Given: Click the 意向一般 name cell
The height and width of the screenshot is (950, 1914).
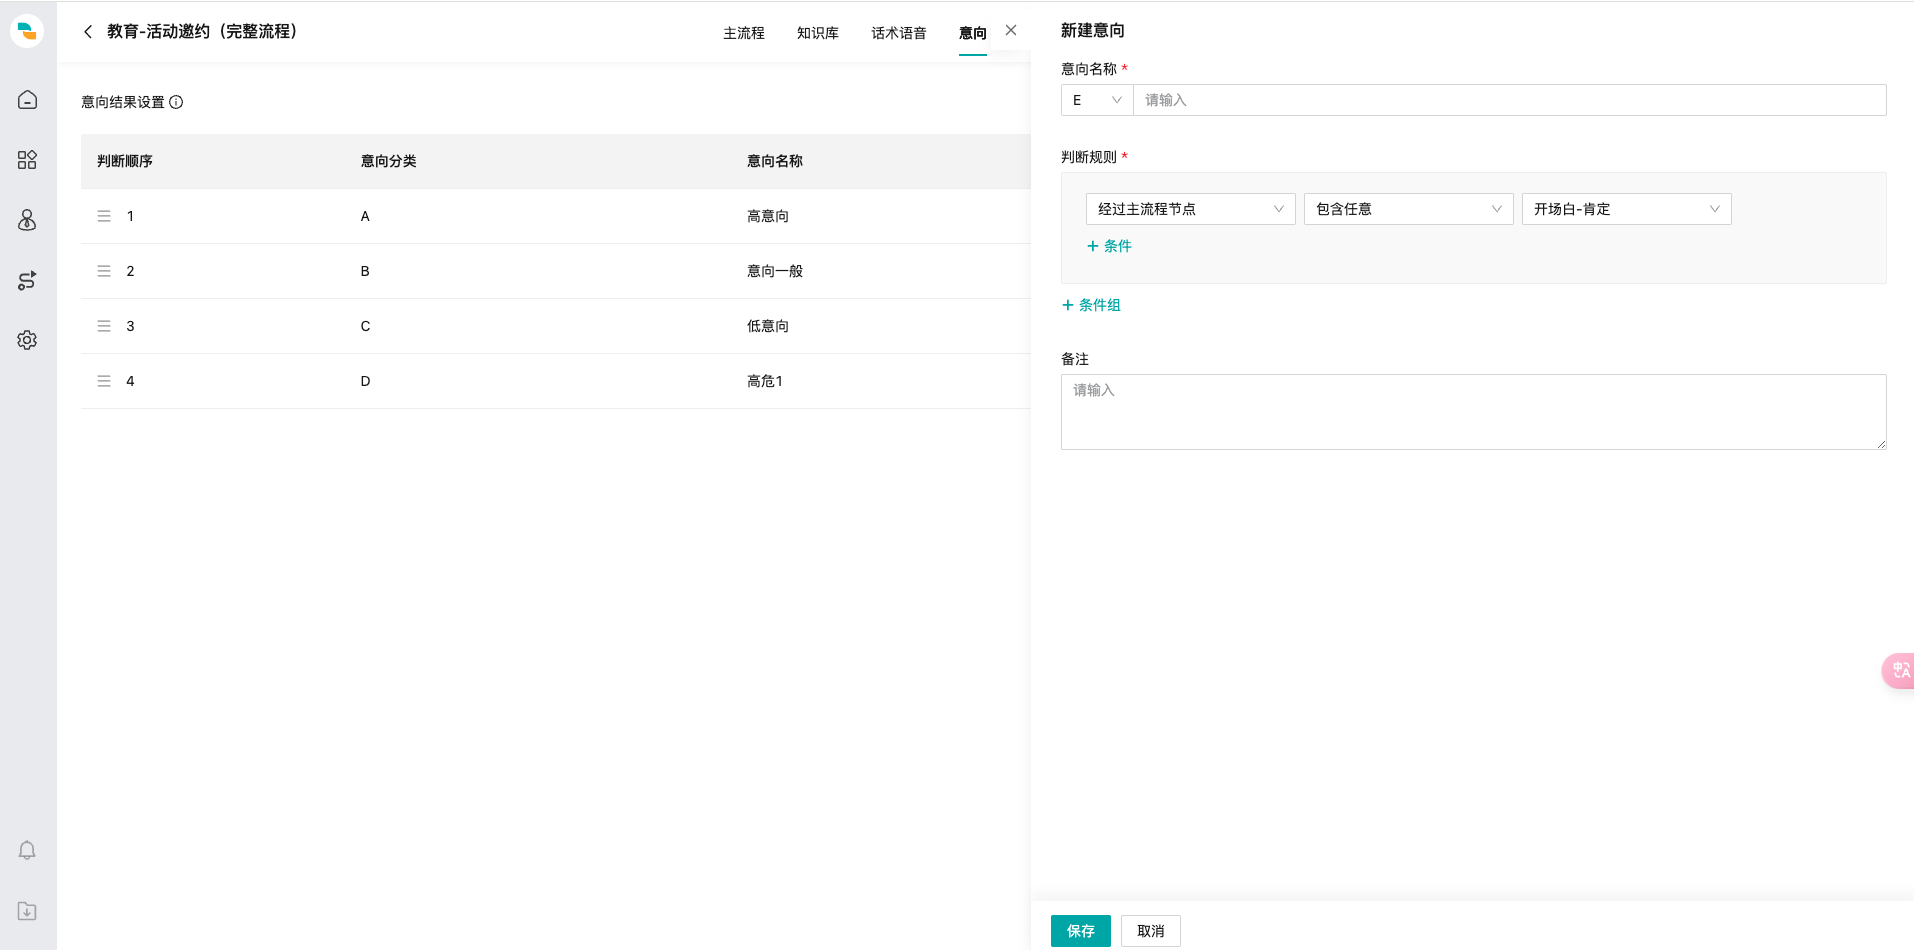Looking at the screenshot, I should pos(775,271).
